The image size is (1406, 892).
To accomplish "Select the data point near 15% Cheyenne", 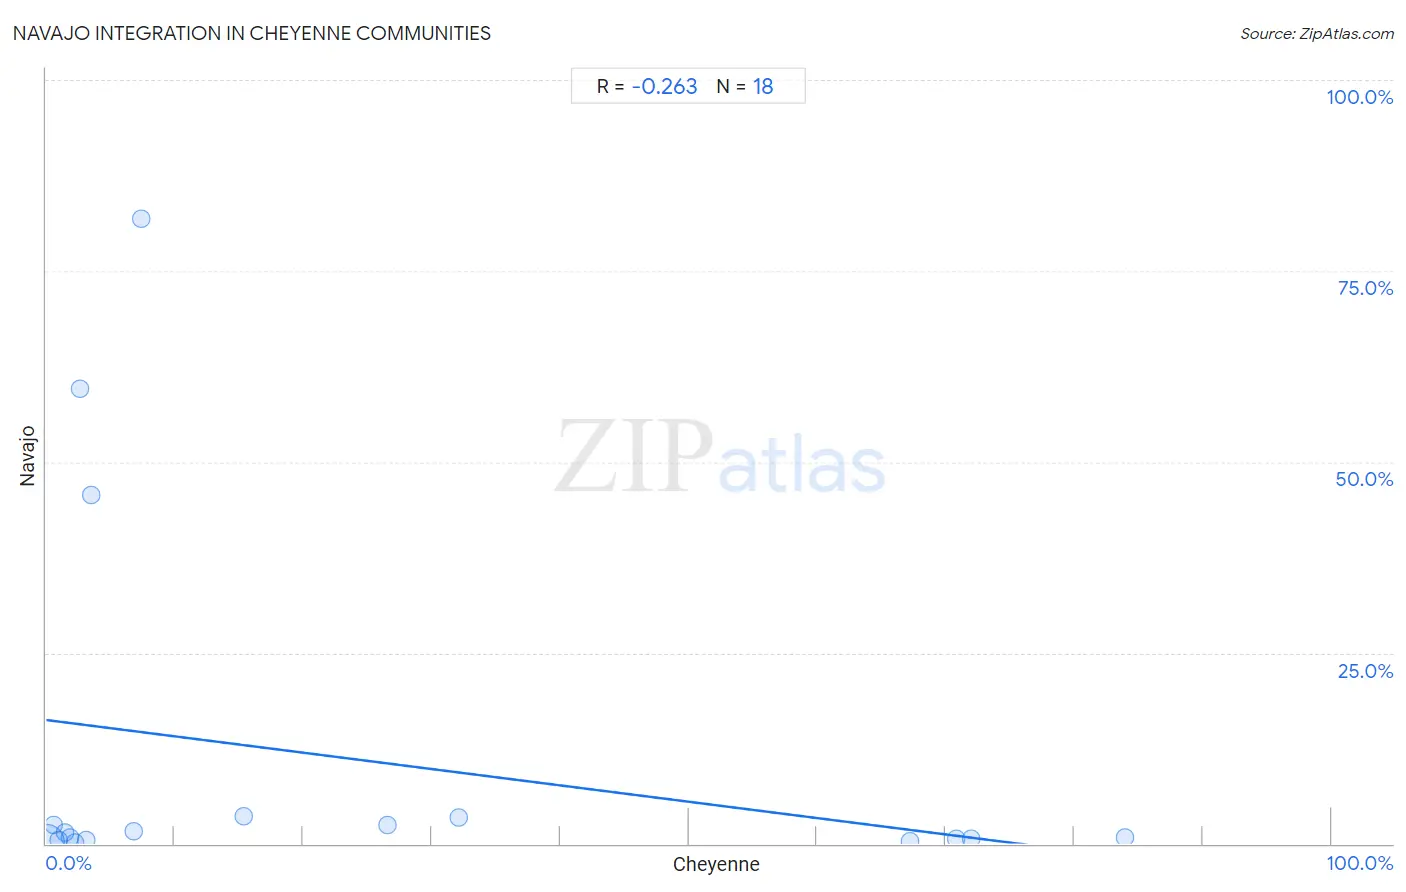I will (244, 817).
